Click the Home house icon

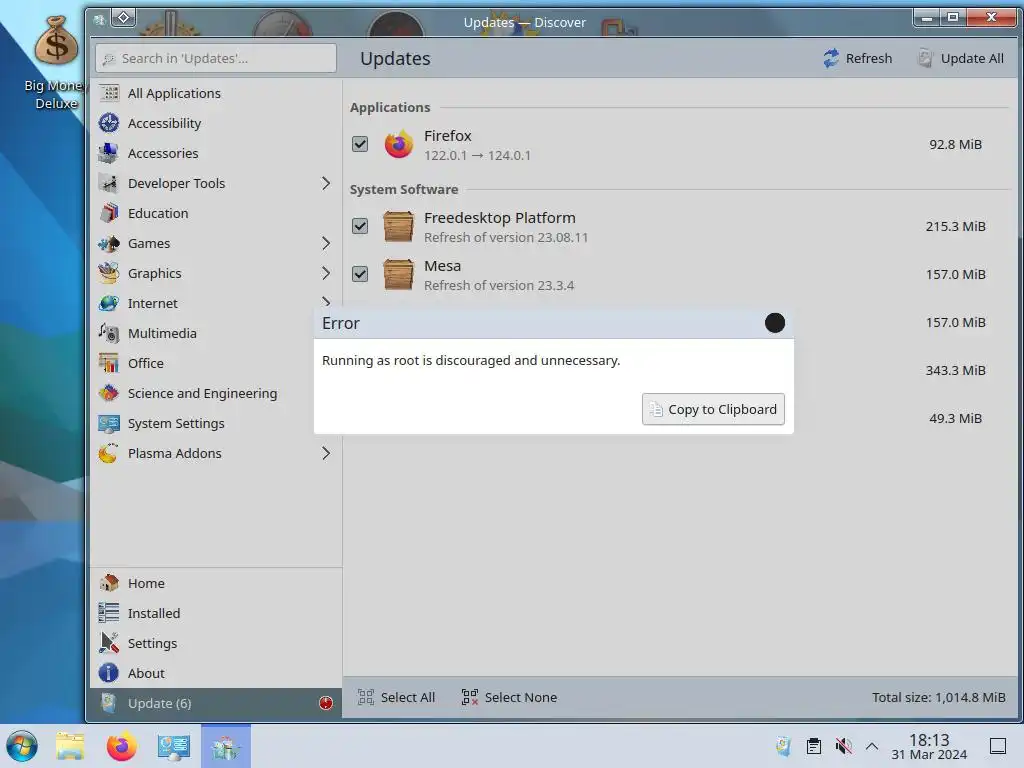pos(109,583)
